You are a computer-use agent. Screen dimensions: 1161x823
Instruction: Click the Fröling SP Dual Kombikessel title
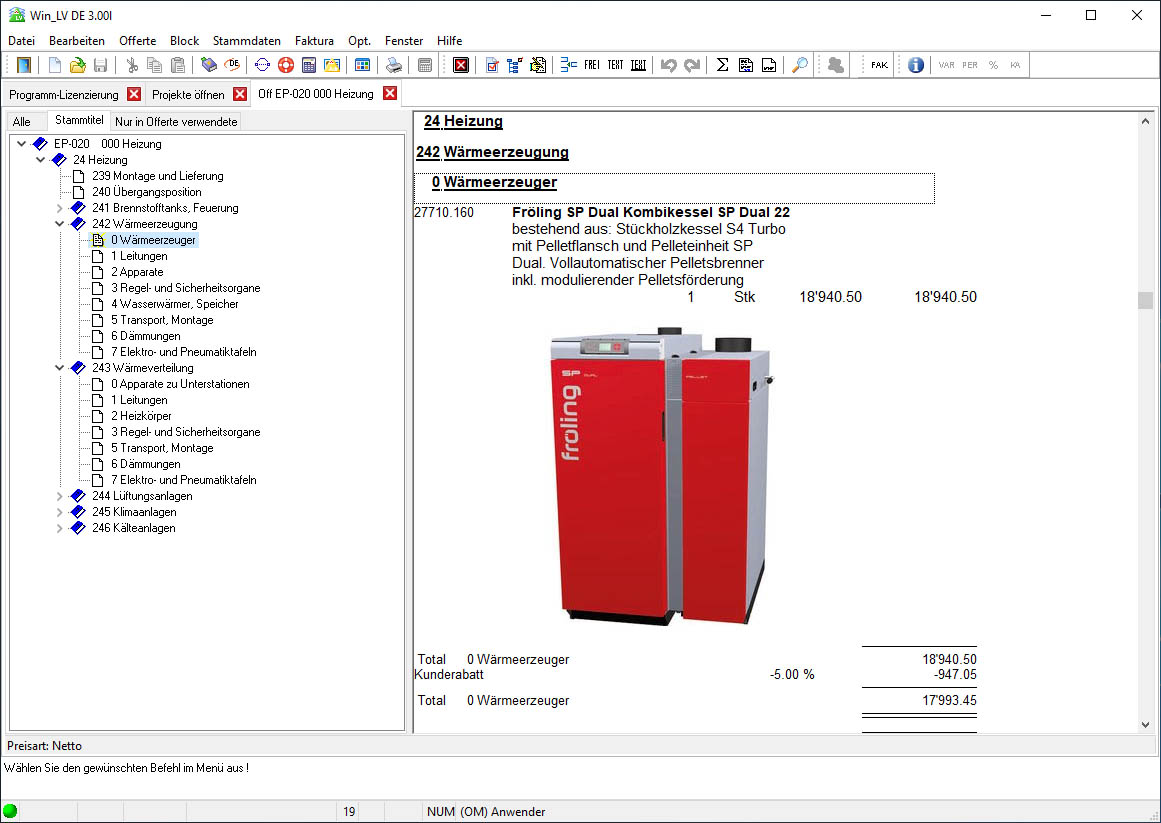[651, 212]
